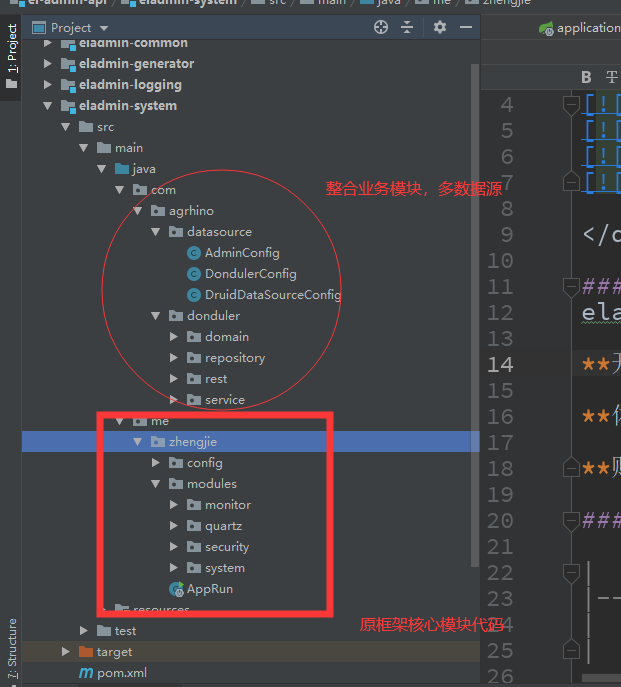Screen dimensions: 621x687
Task: Collapse the java source folder
Action: click(x=102, y=169)
